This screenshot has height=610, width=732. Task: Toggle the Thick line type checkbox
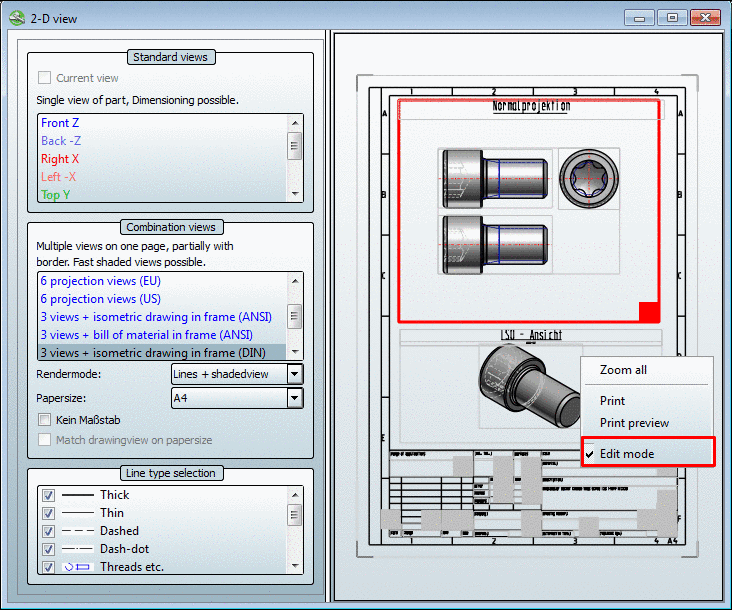coord(47,495)
